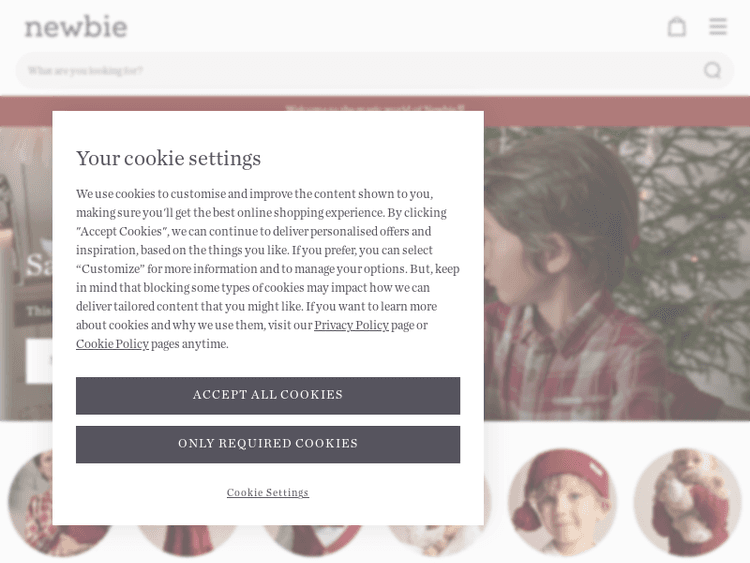Choose only required cookies
This screenshot has height=563, width=750.
pyautogui.click(x=268, y=444)
